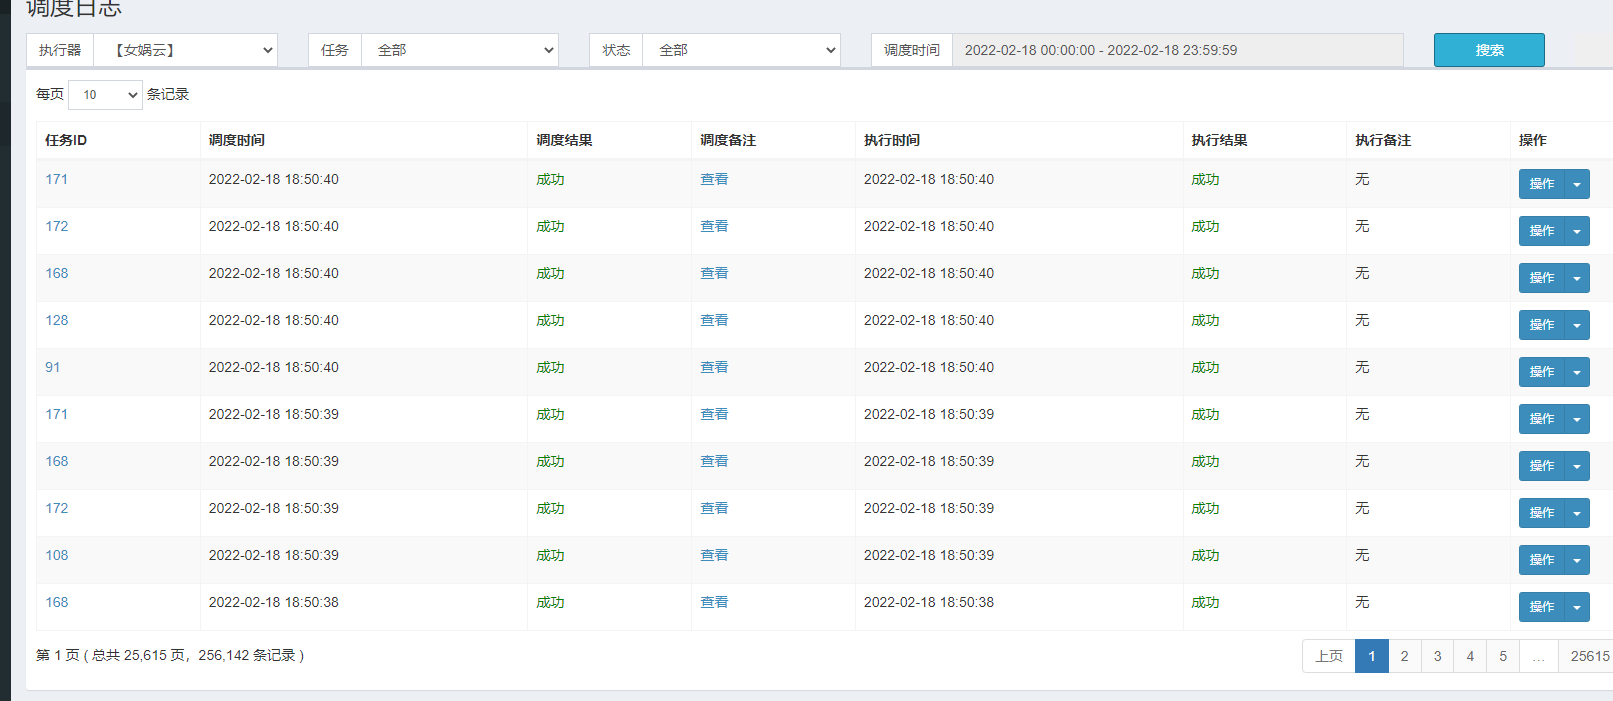Open task ID 171 link at 18:50:39
This screenshot has width=1613, height=701.
[x=57, y=414]
